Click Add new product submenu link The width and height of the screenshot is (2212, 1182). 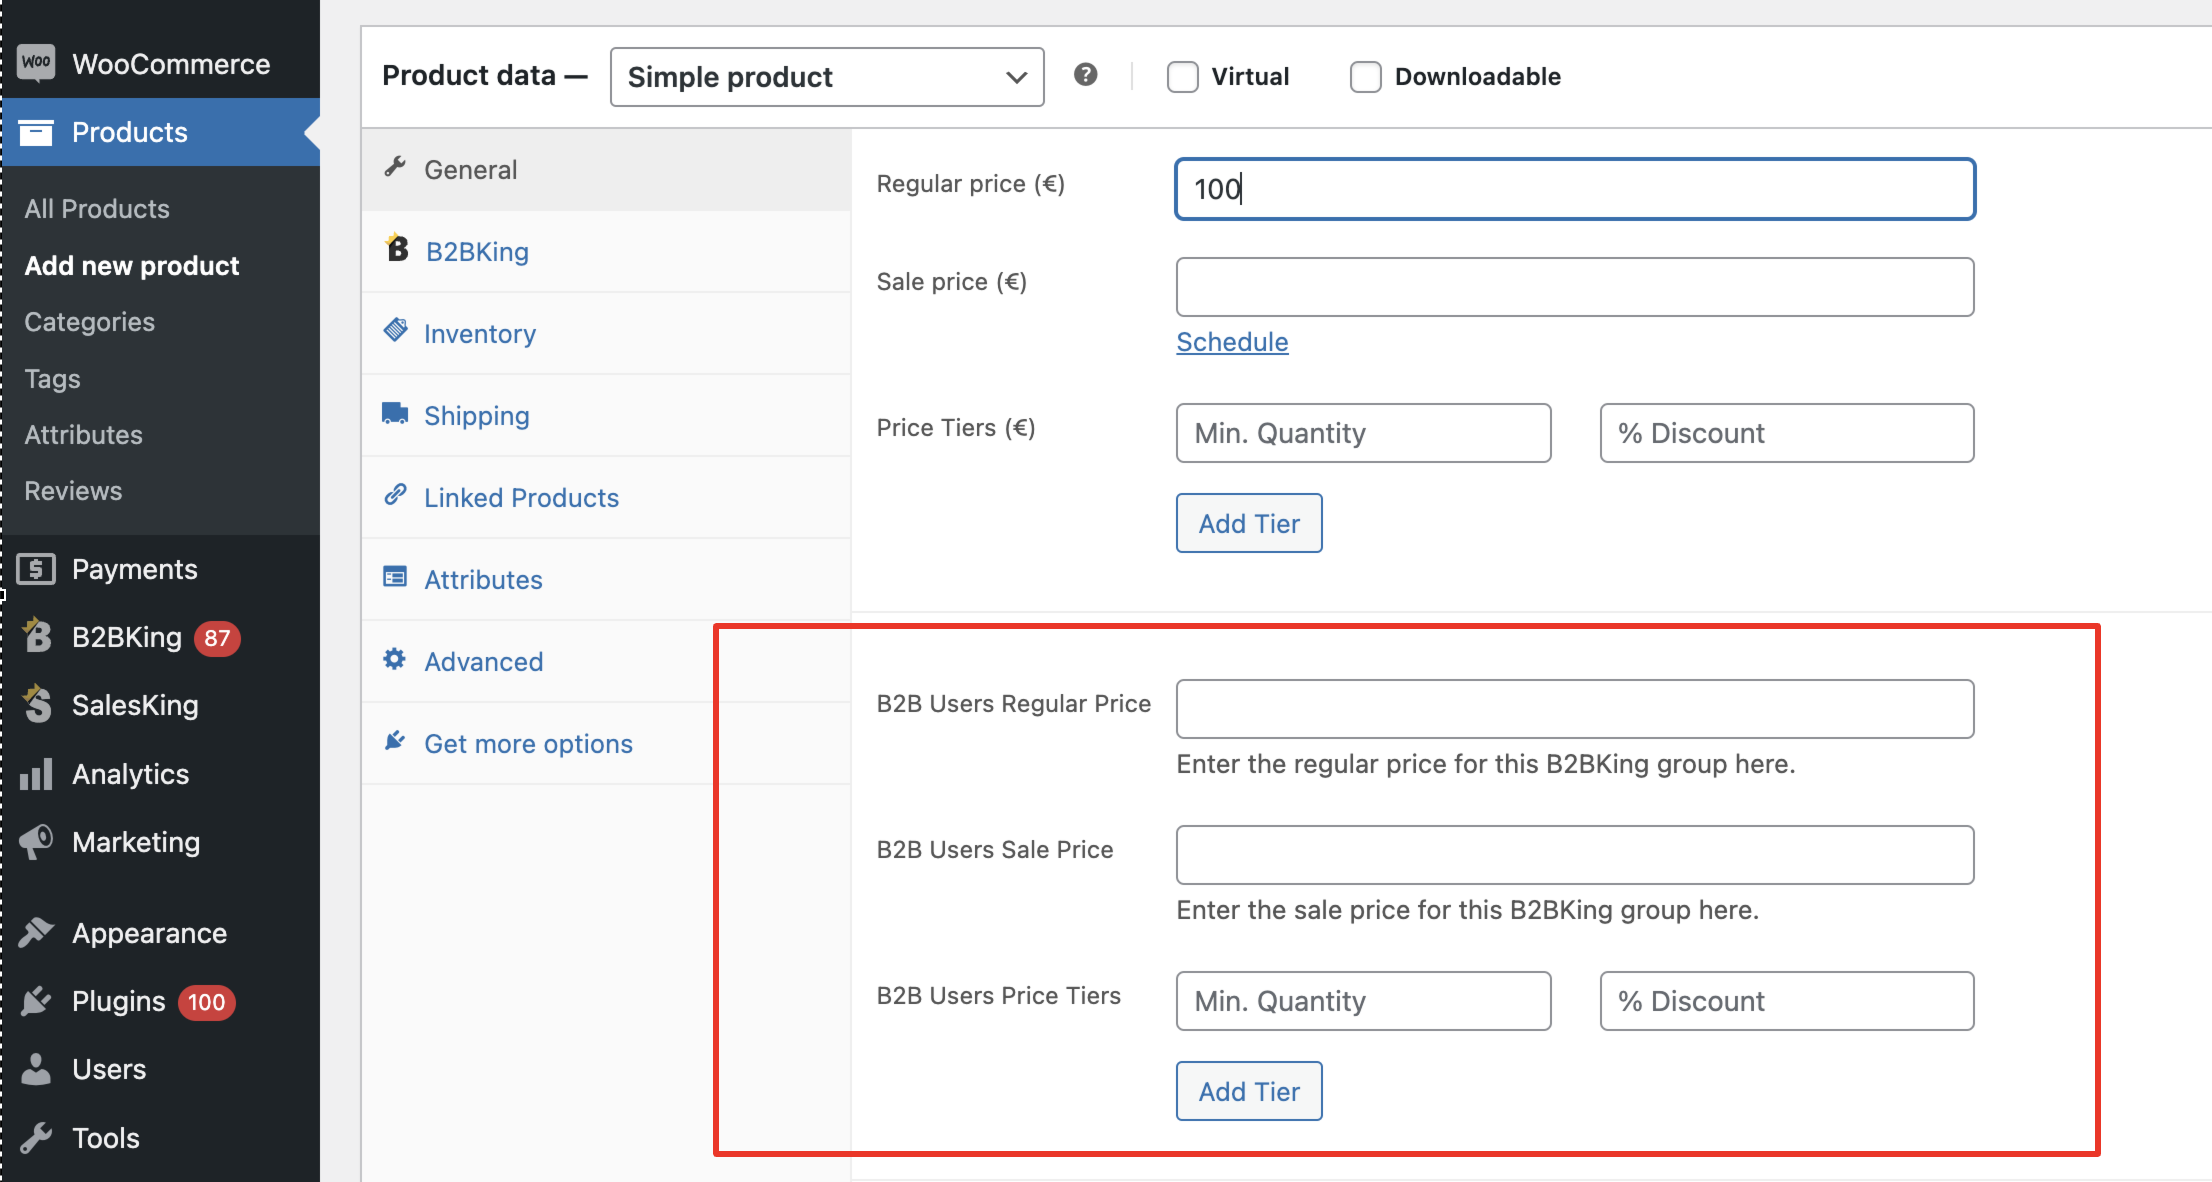click(x=132, y=266)
